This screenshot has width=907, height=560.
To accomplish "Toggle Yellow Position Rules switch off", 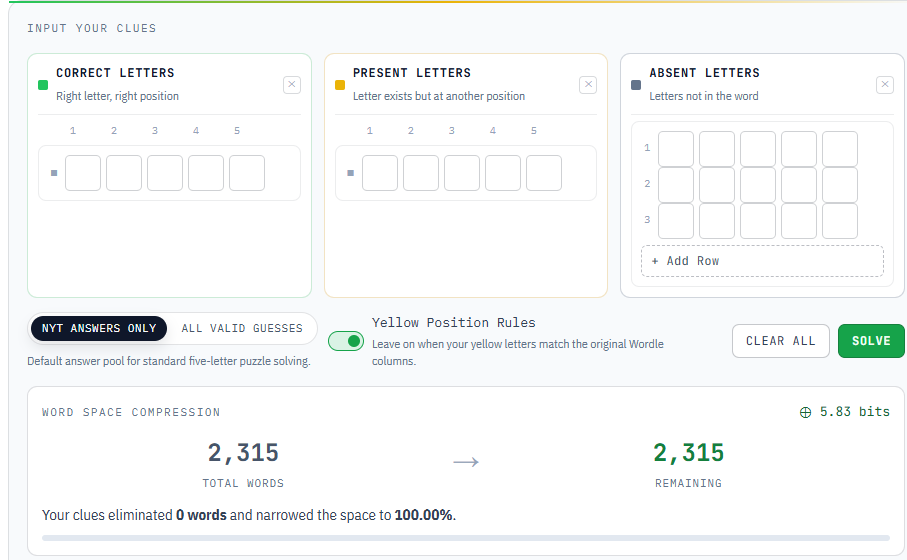I will click(x=346, y=341).
